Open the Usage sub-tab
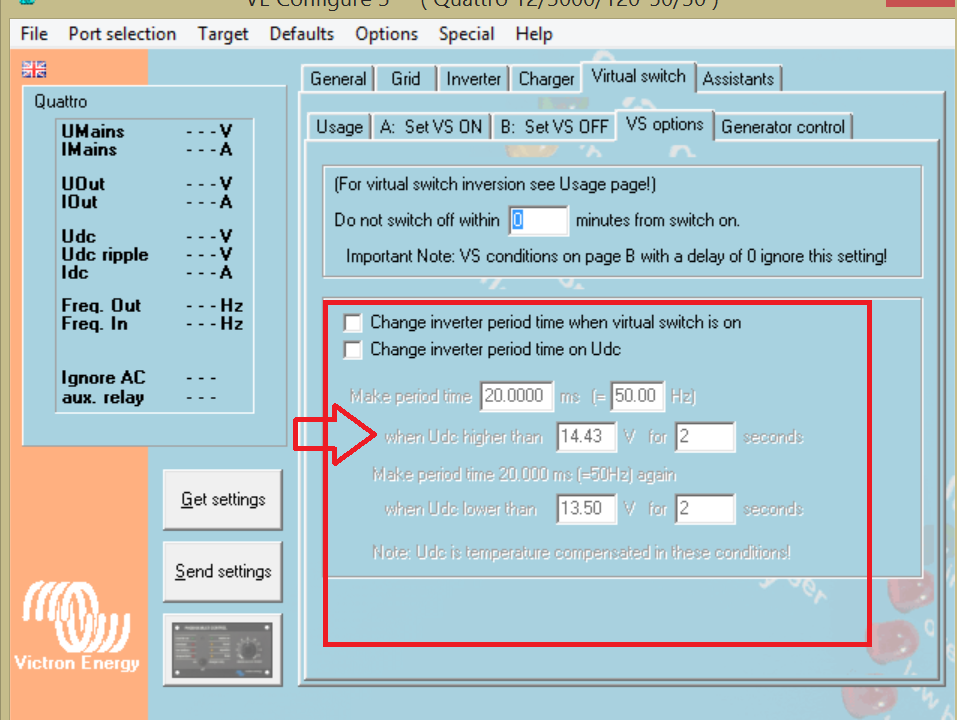The image size is (957, 720). (x=339, y=128)
